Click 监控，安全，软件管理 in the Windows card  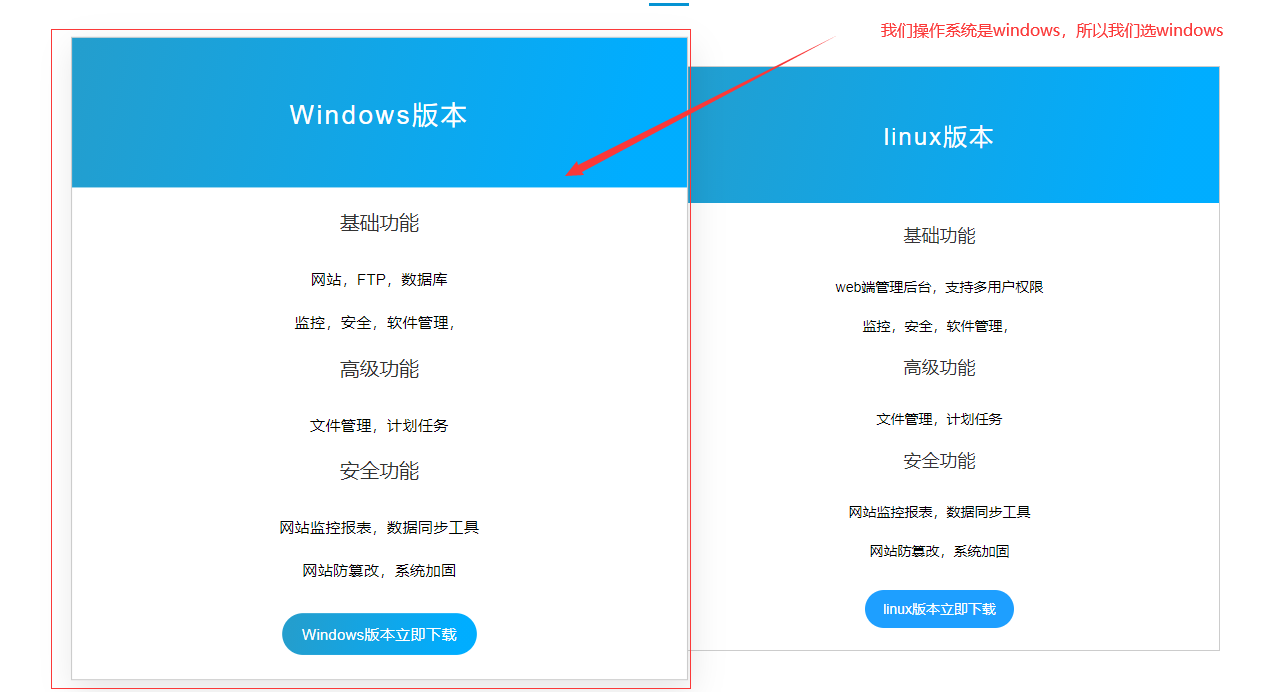(x=375, y=323)
